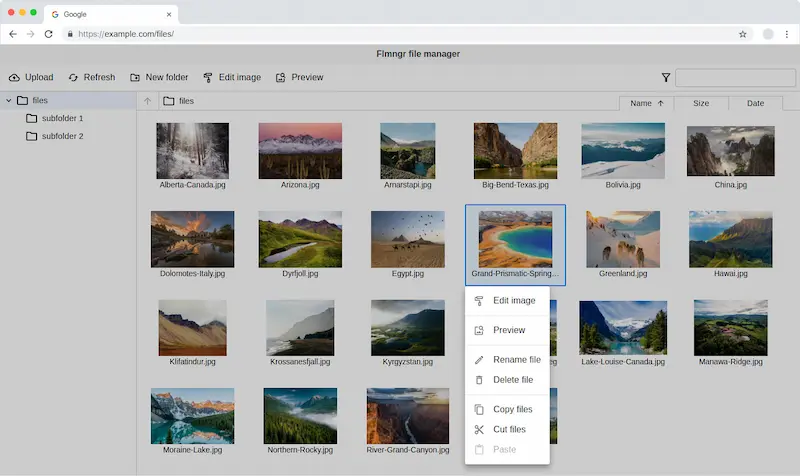This screenshot has height=476, width=800.
Task: Select Bolivia.jpg thumbnail
Action: tap(623, 151)
